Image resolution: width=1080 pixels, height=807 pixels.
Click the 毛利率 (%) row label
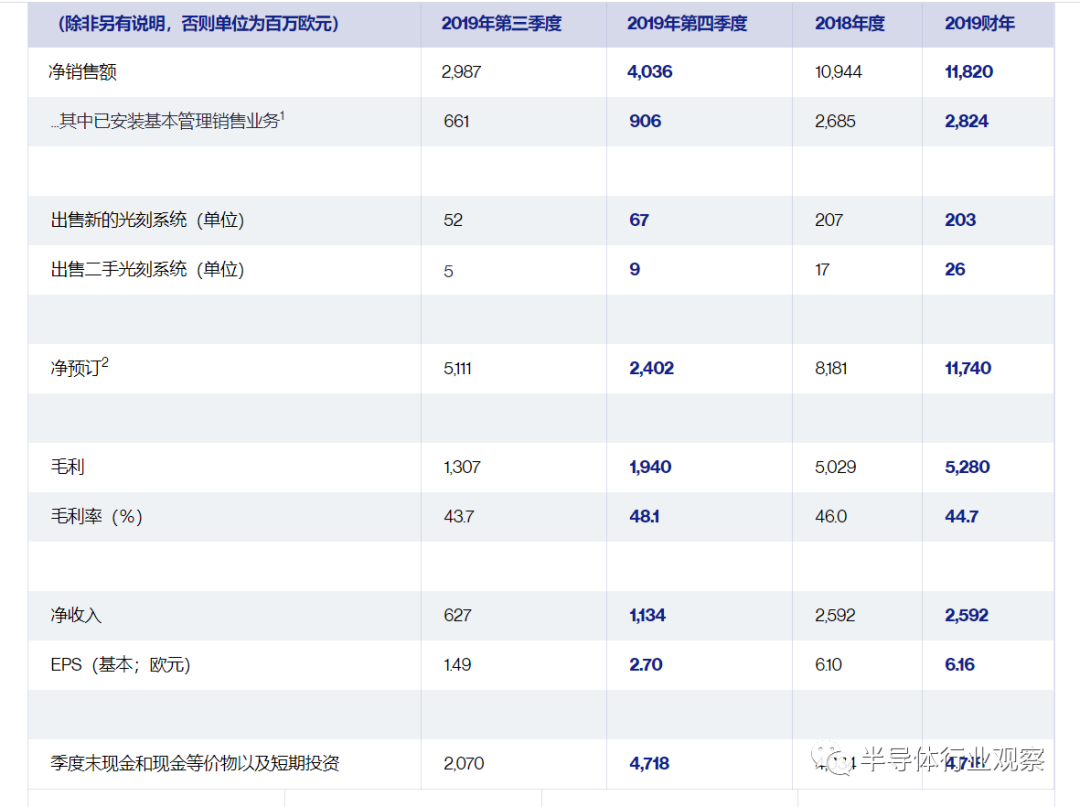[x=96, y=516]
